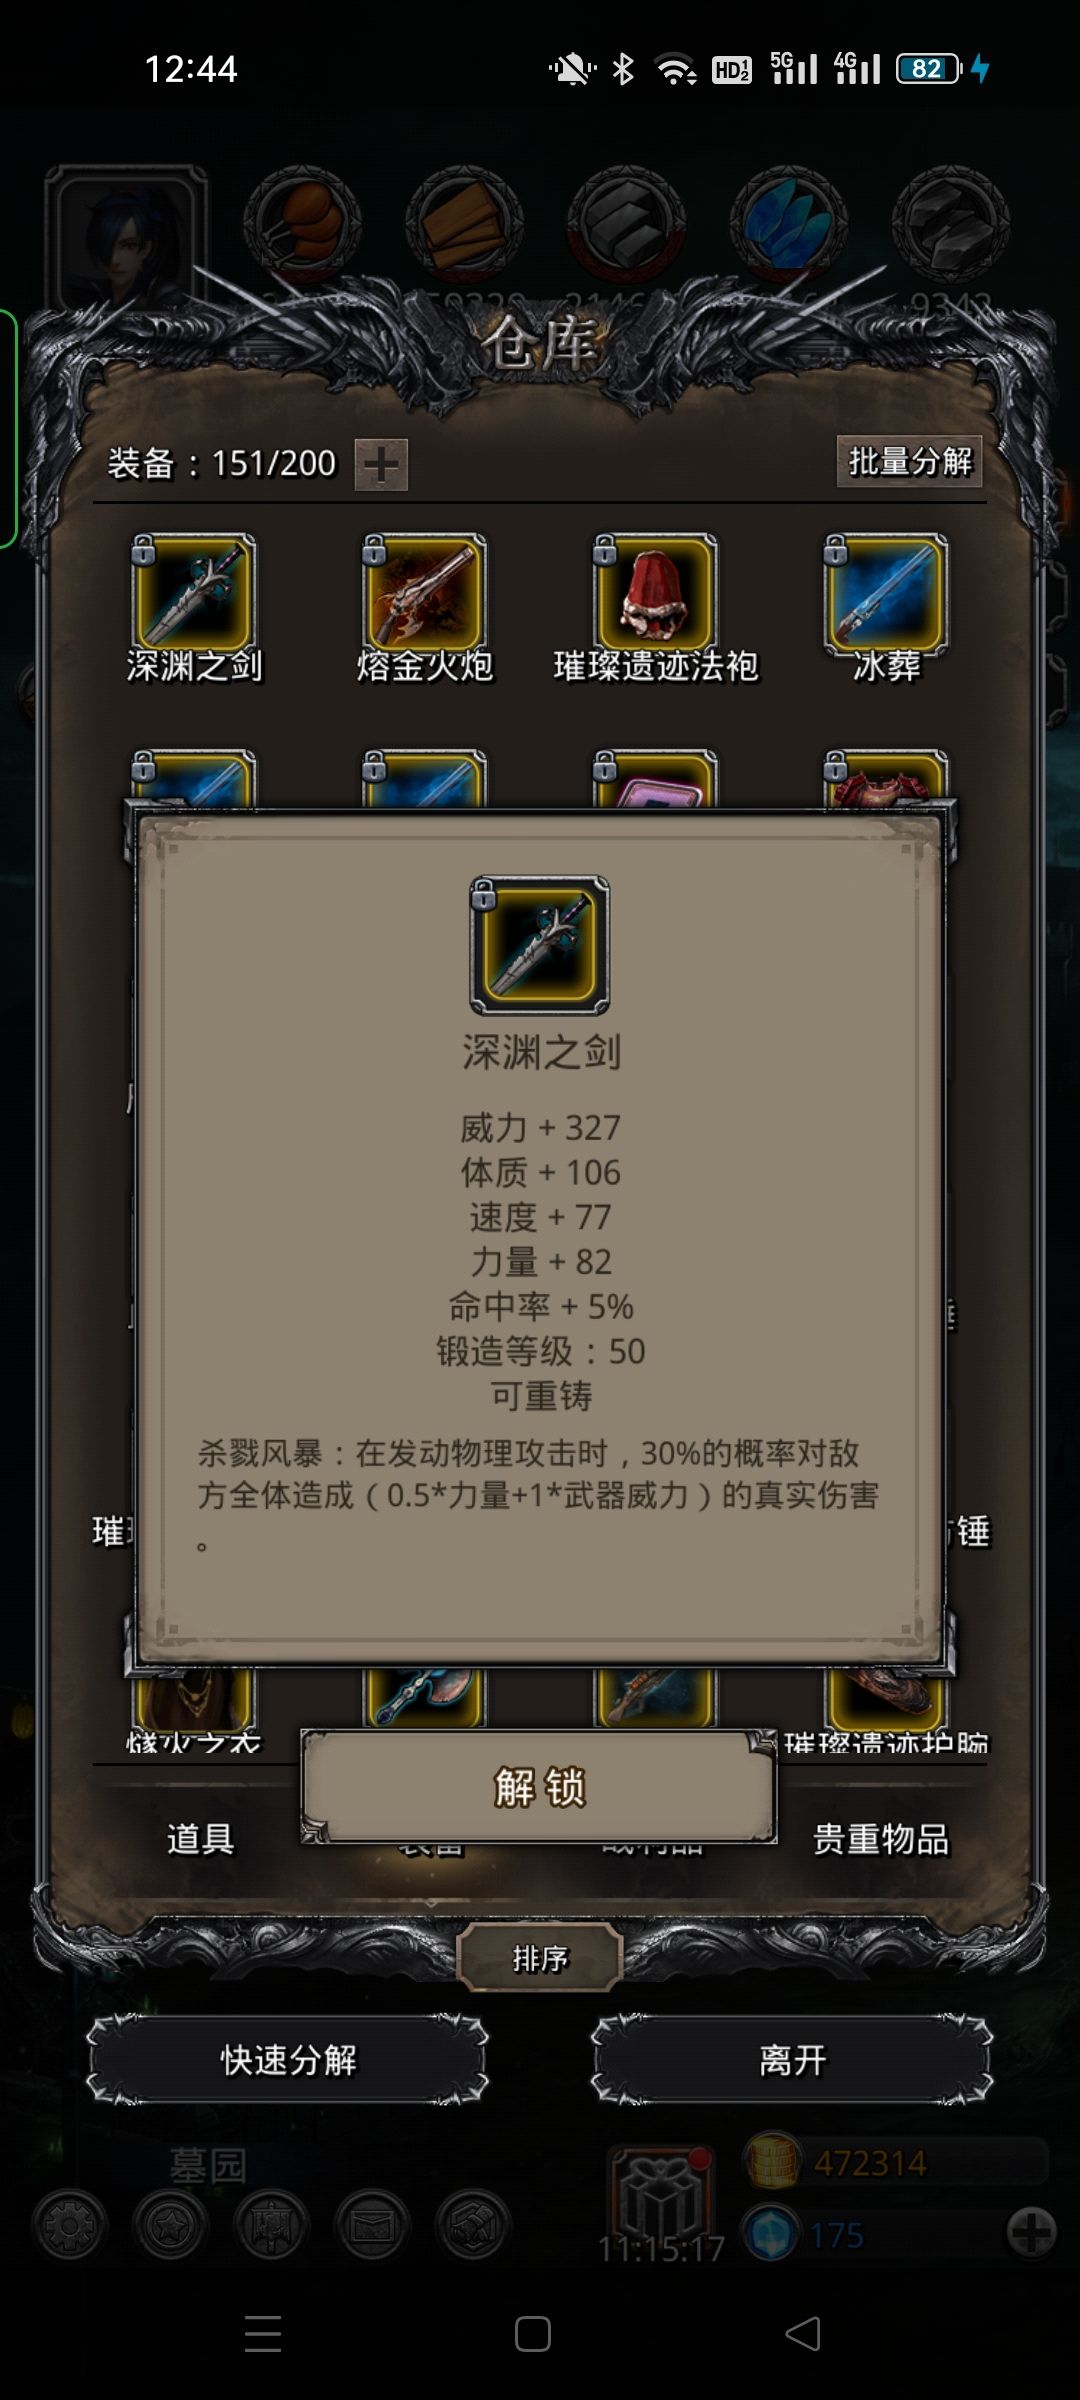Tap the blue crystal resource icon
Viewport: 1080px width, 2400px height.
pyautogui.click(x=788, y=224)
